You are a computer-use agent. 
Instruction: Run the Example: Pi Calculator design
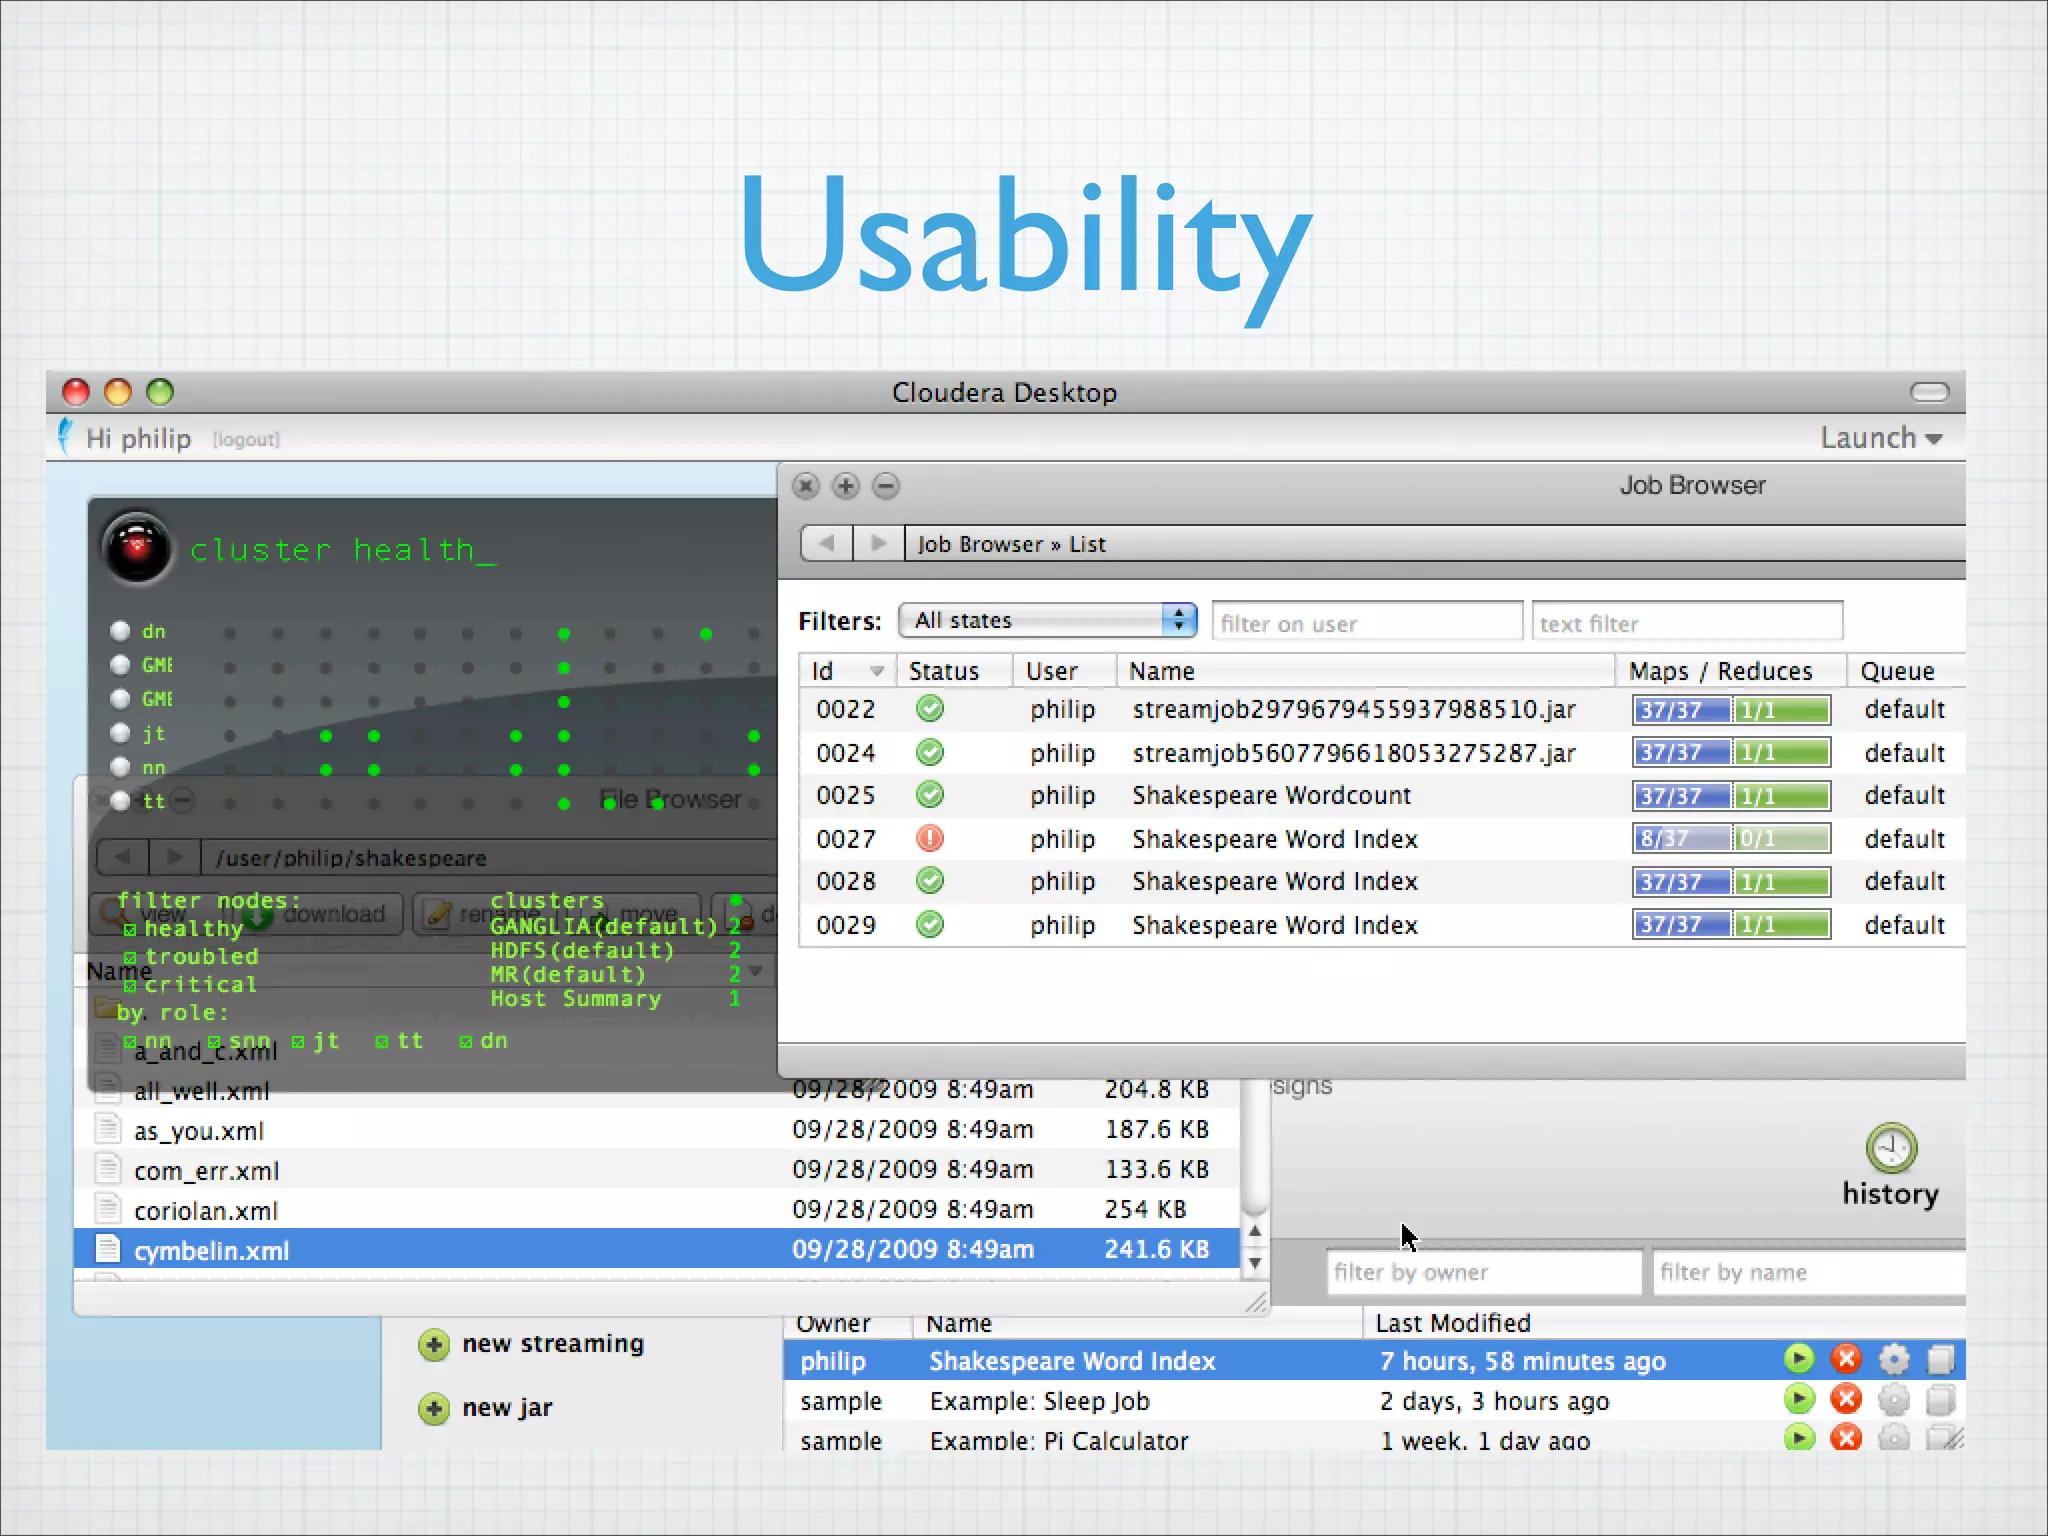[1798, 1438]
